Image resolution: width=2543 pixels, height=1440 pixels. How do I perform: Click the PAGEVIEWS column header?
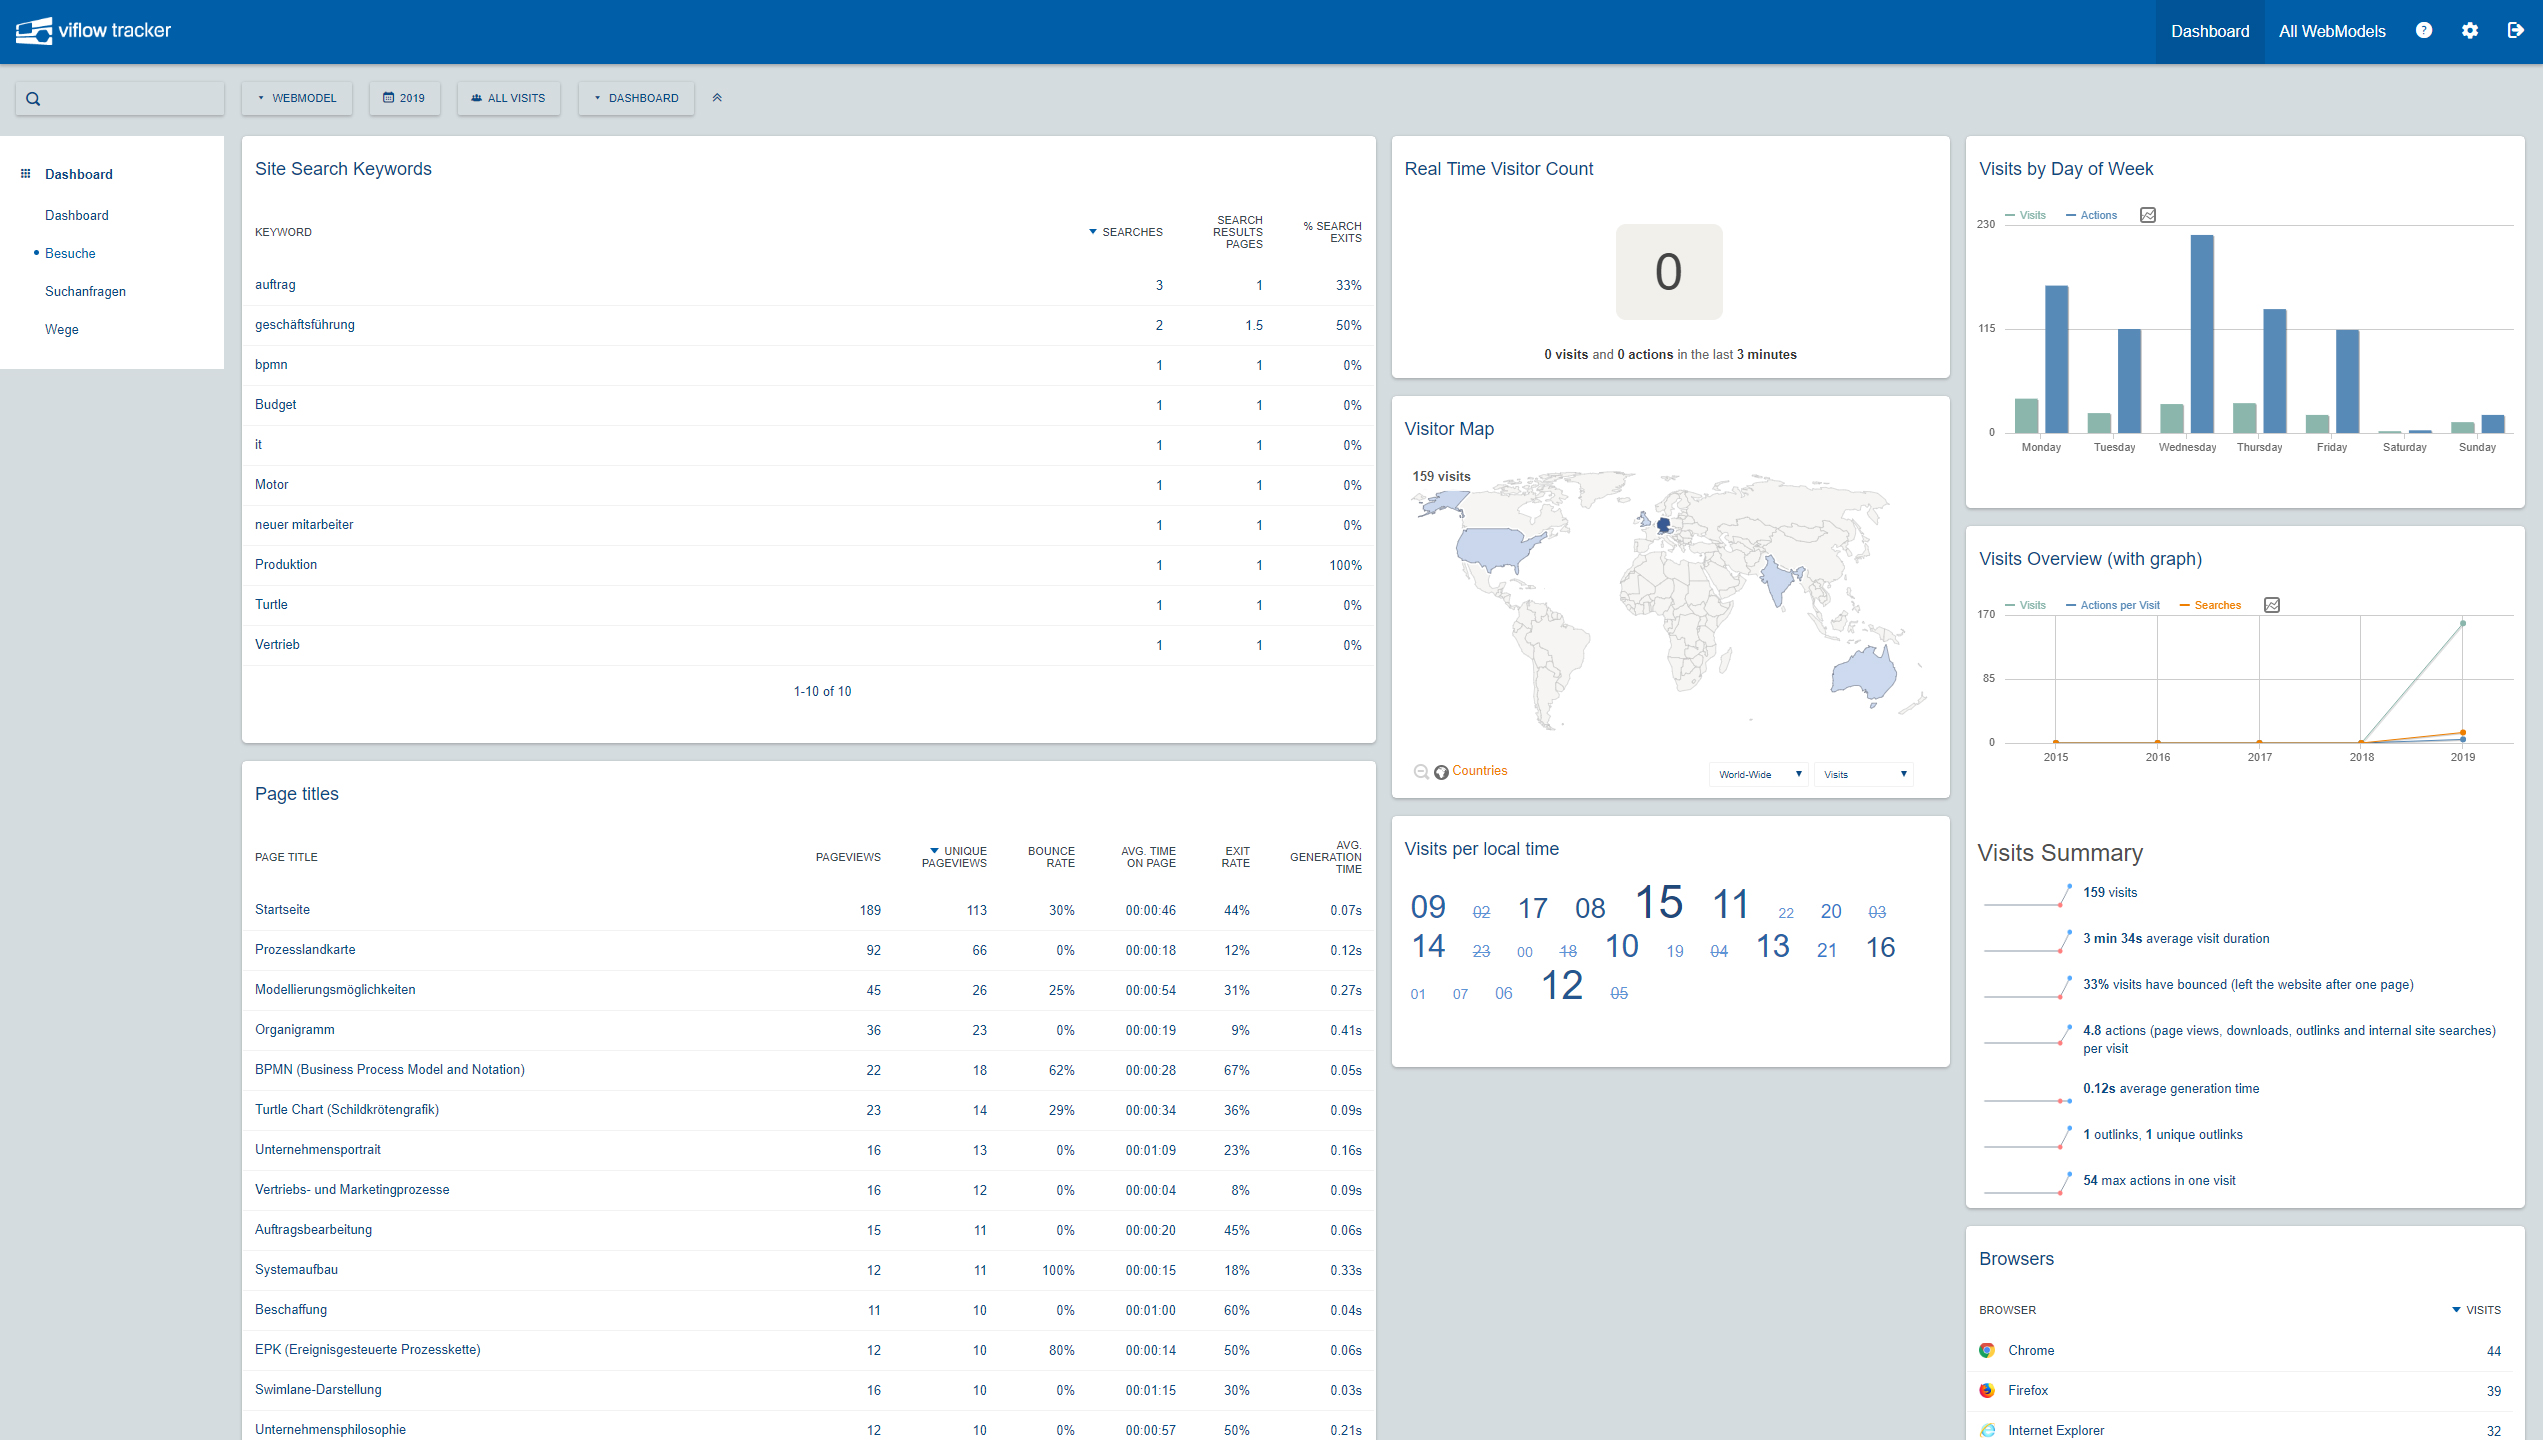pyautogui.click(x=848, y=857)
